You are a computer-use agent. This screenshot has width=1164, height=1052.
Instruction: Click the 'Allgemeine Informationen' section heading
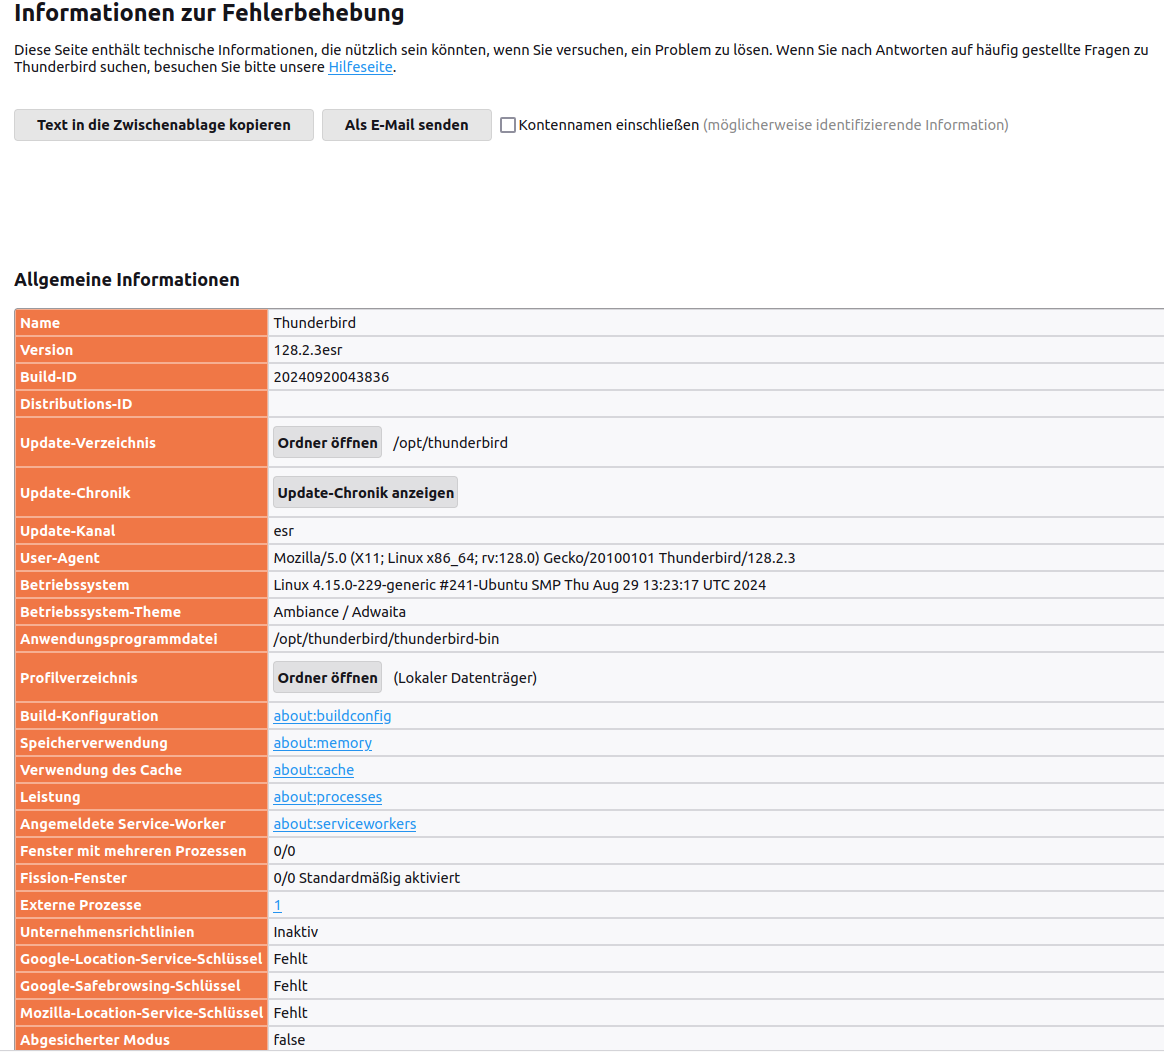point(127,280)
